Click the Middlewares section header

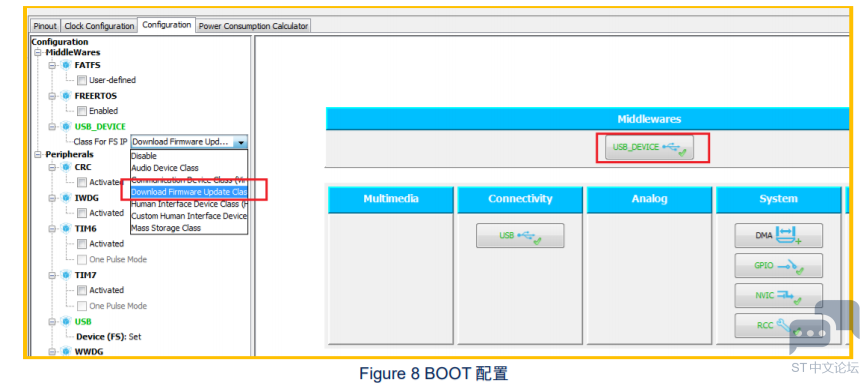point(587,120)
